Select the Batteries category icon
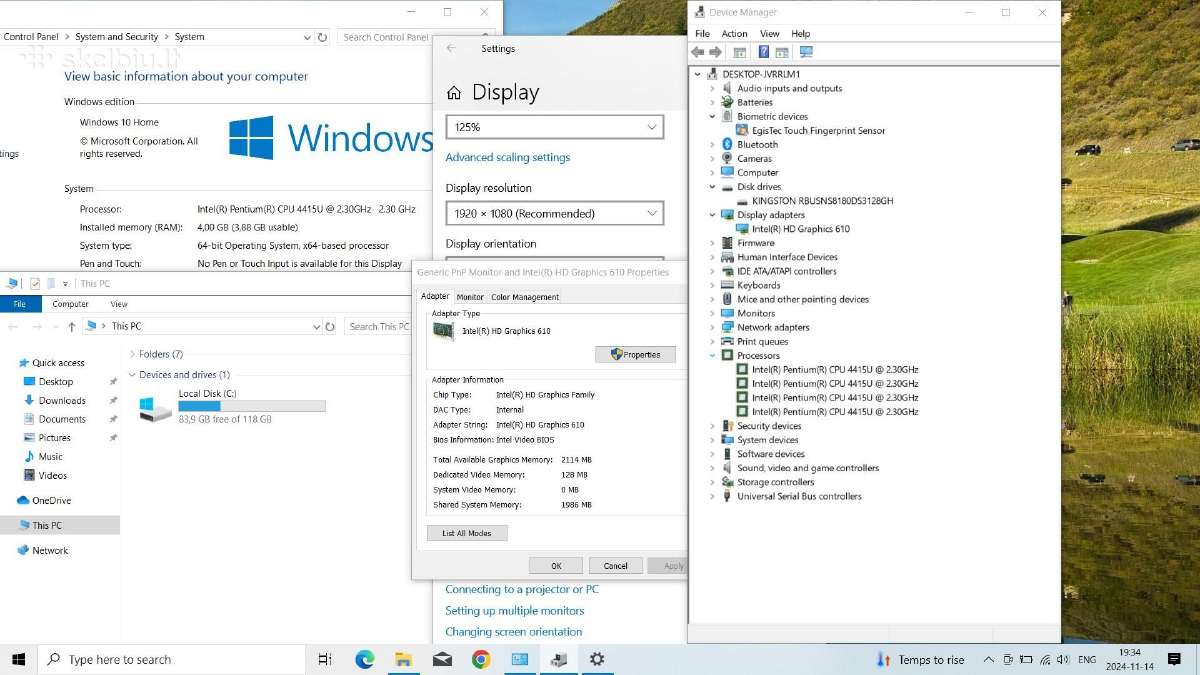 point(727,102)
